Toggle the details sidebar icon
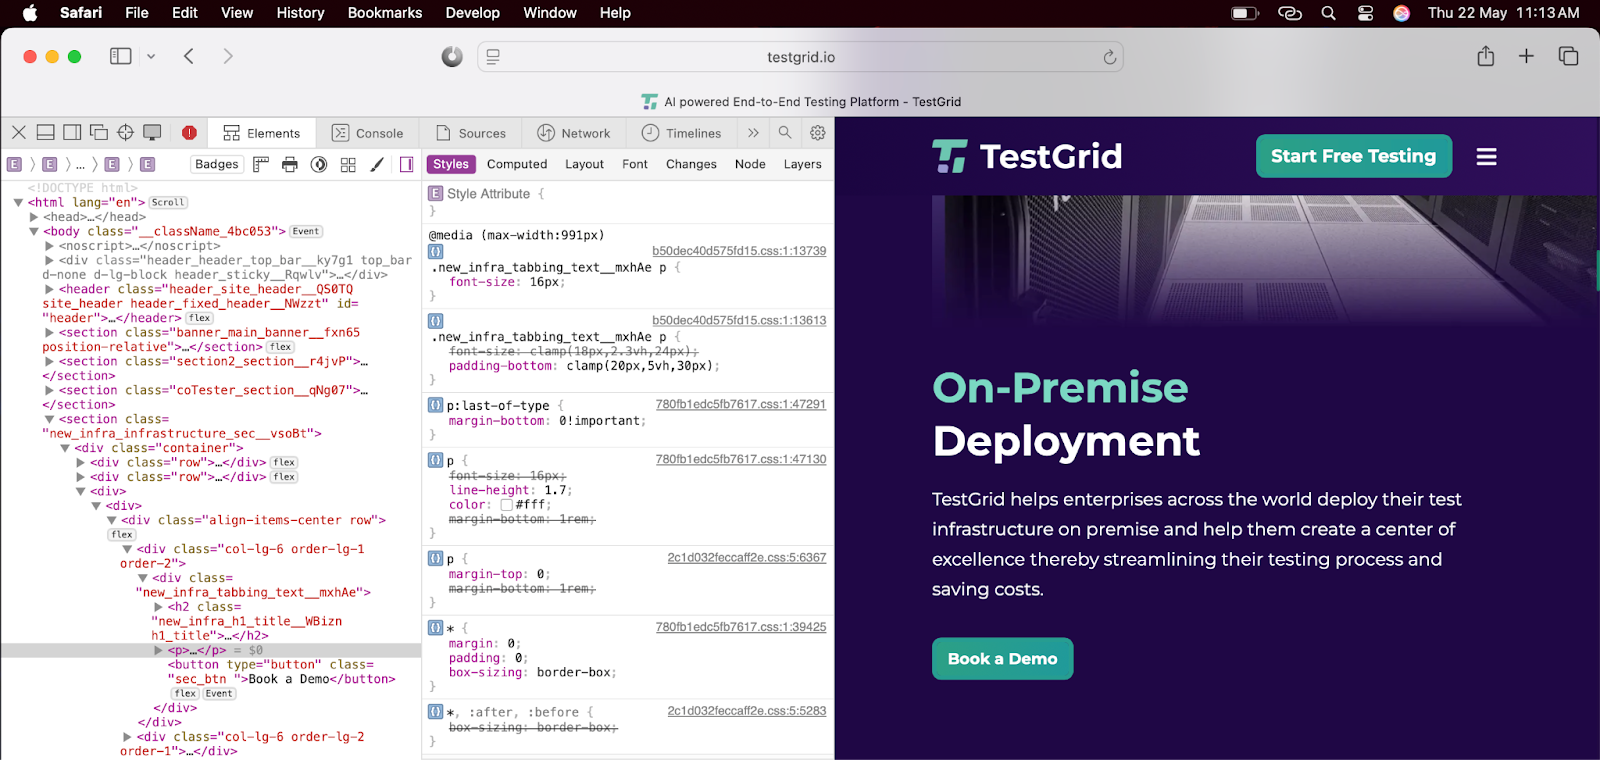 406,164
